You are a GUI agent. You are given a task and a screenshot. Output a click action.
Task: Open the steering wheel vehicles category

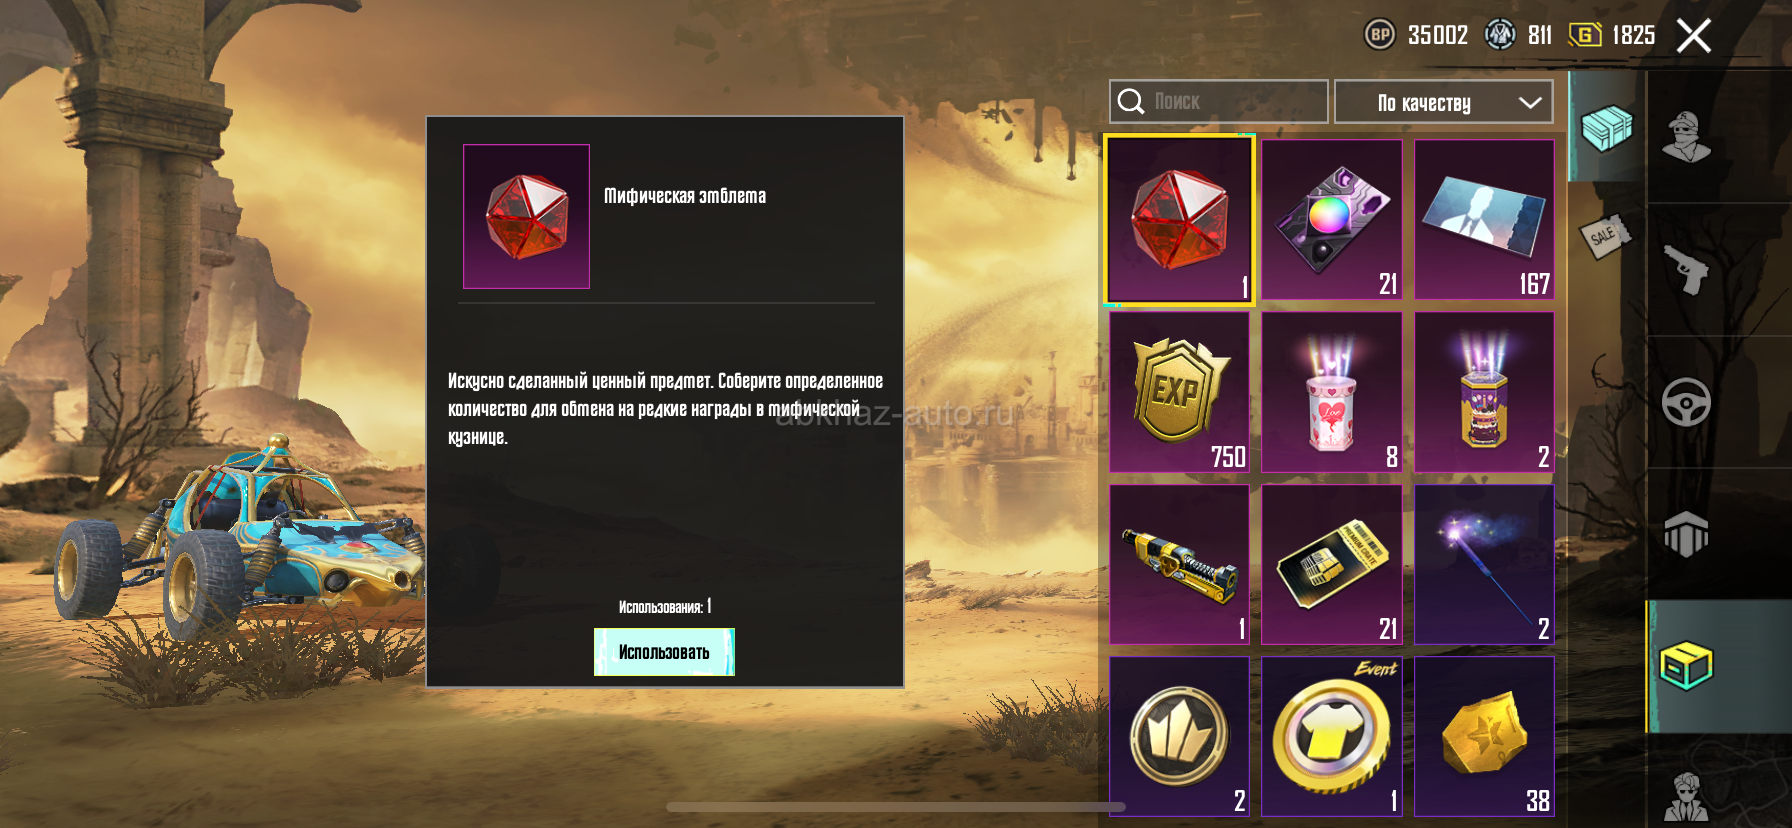[1686, 402]
